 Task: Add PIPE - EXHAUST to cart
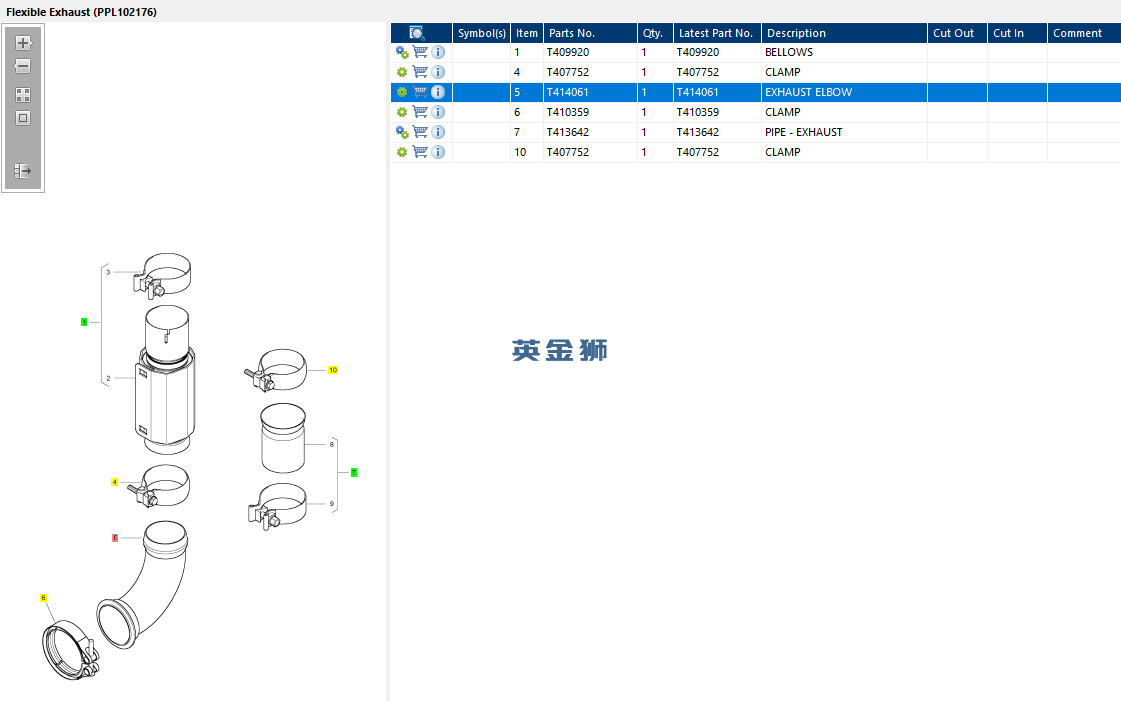(x=420, y=132)
